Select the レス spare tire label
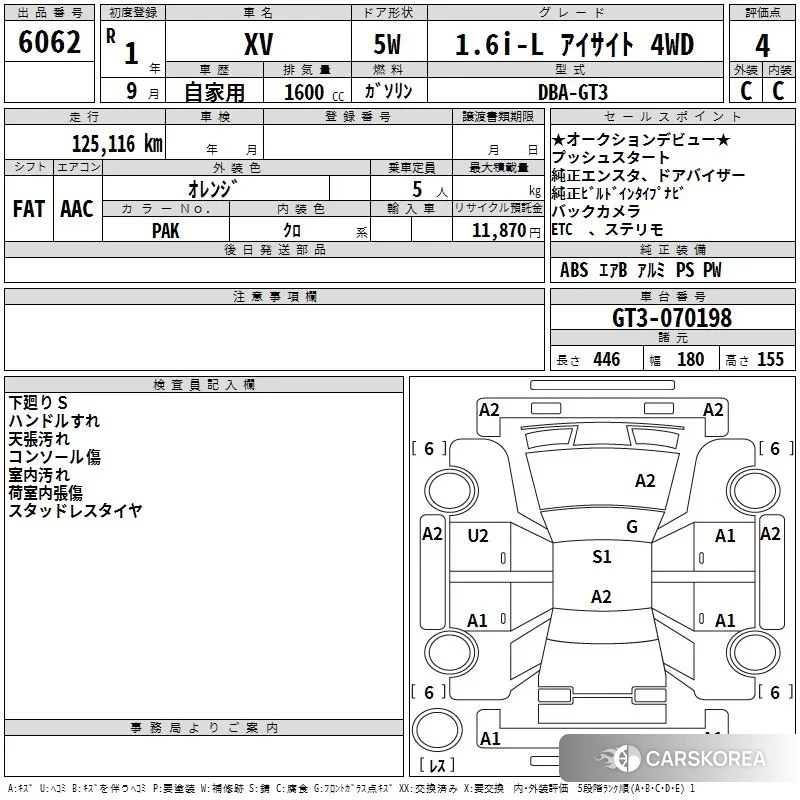The image size is (800, 800). click(x=437, y=765)
